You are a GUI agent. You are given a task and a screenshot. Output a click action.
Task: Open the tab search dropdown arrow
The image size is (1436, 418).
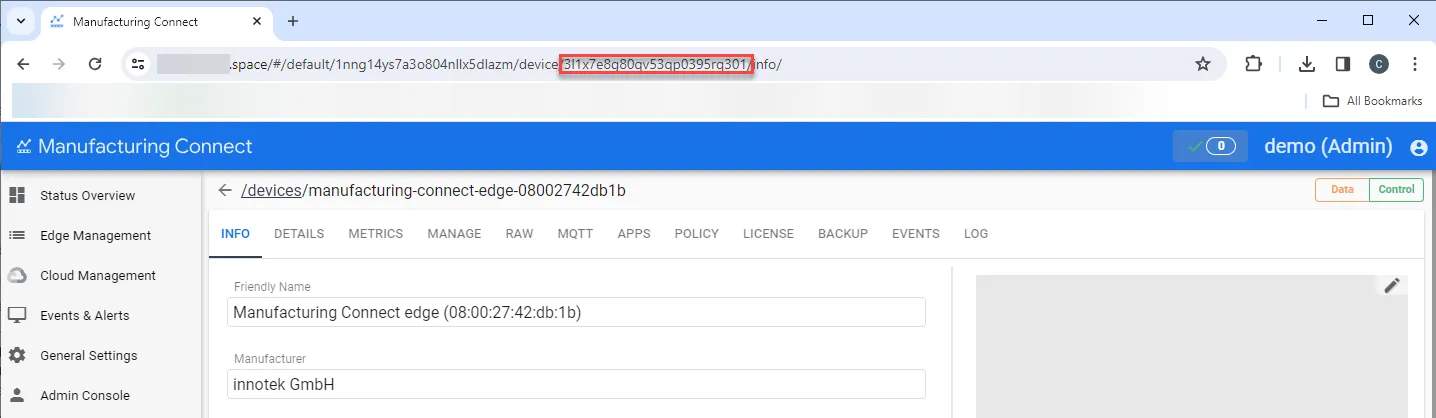[x=20, y=21]
